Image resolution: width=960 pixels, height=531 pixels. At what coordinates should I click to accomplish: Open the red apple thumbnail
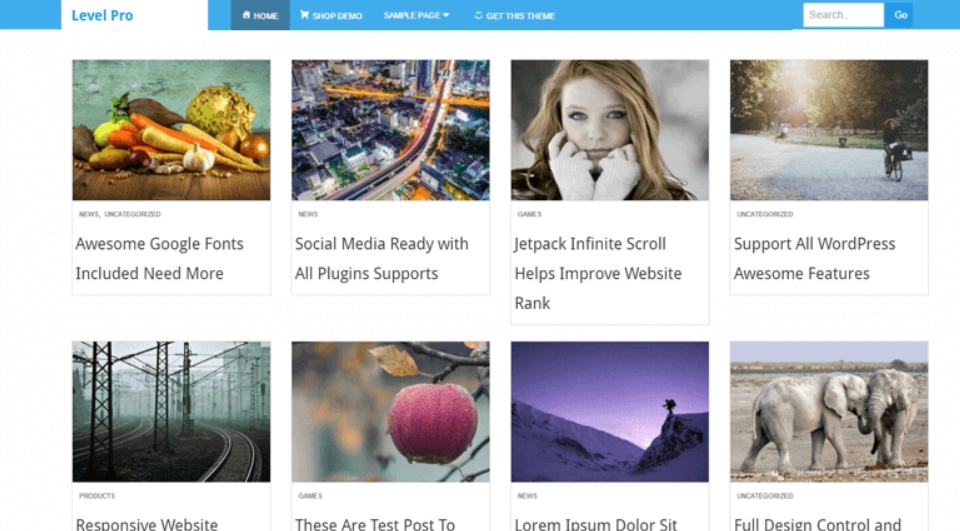point(390,411)
